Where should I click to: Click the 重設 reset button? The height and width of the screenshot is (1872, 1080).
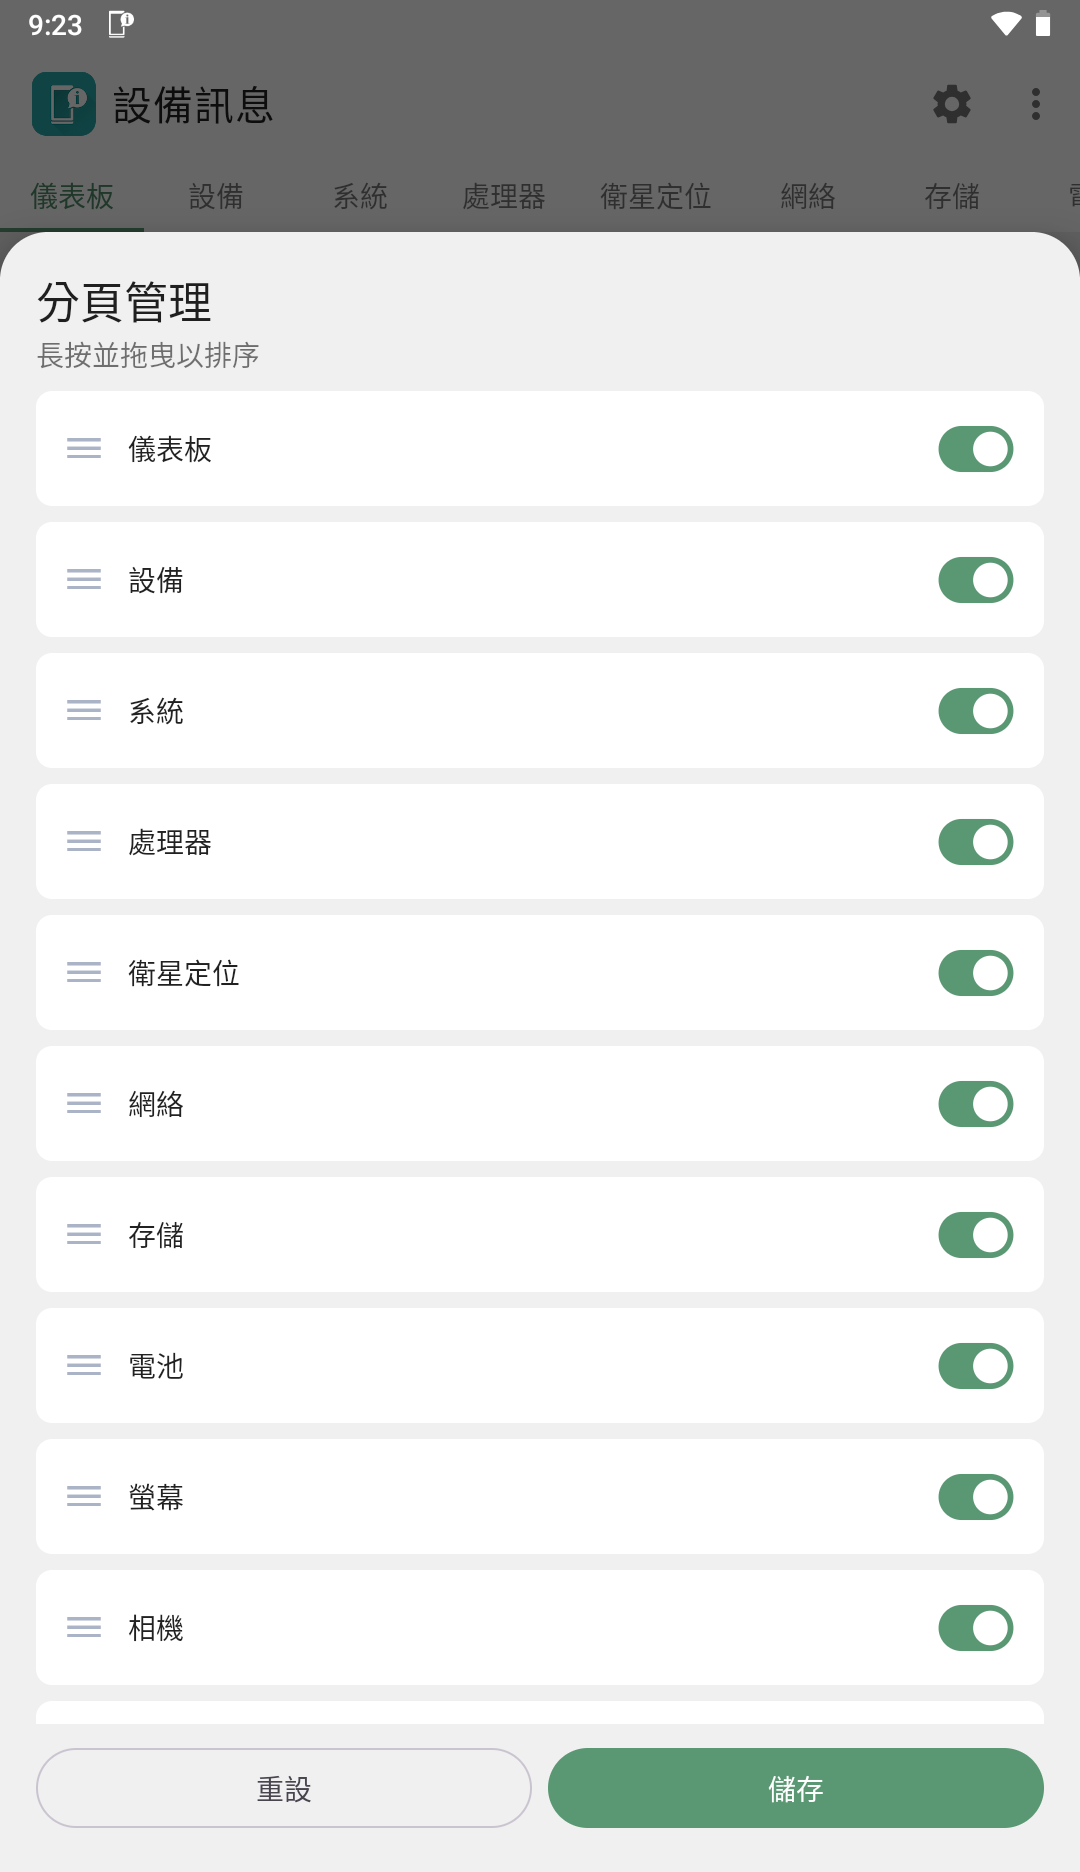tap(284, 1788)
